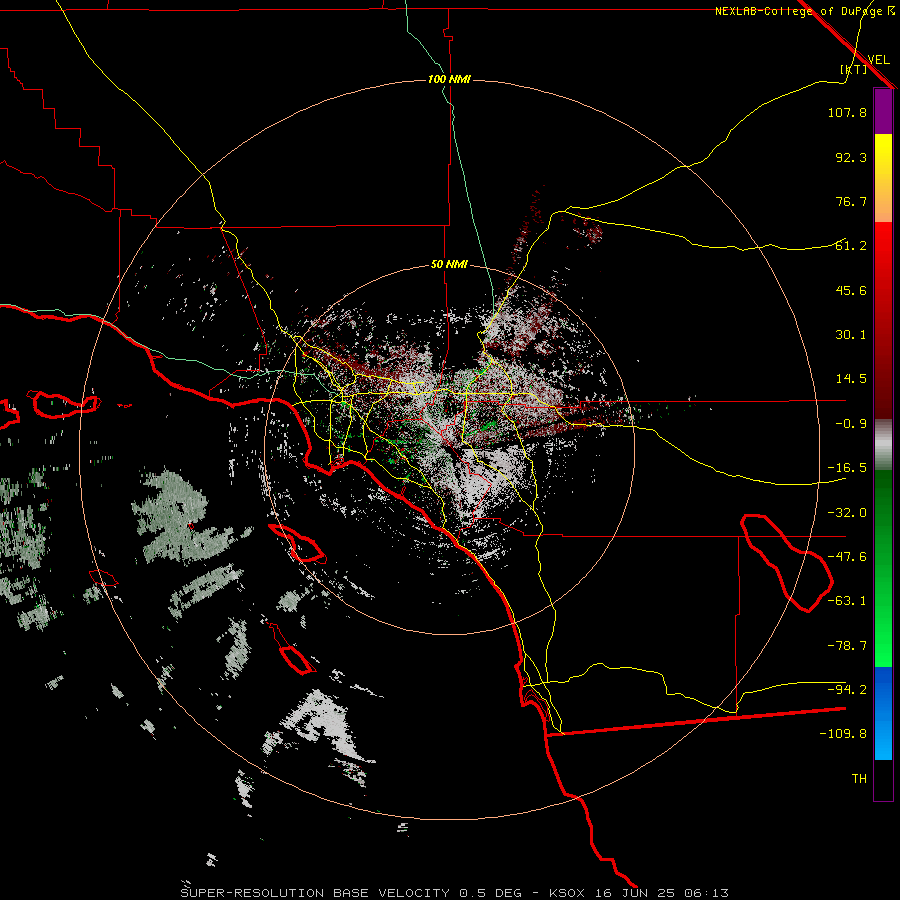Click the VEL legend title

point(878,59)
